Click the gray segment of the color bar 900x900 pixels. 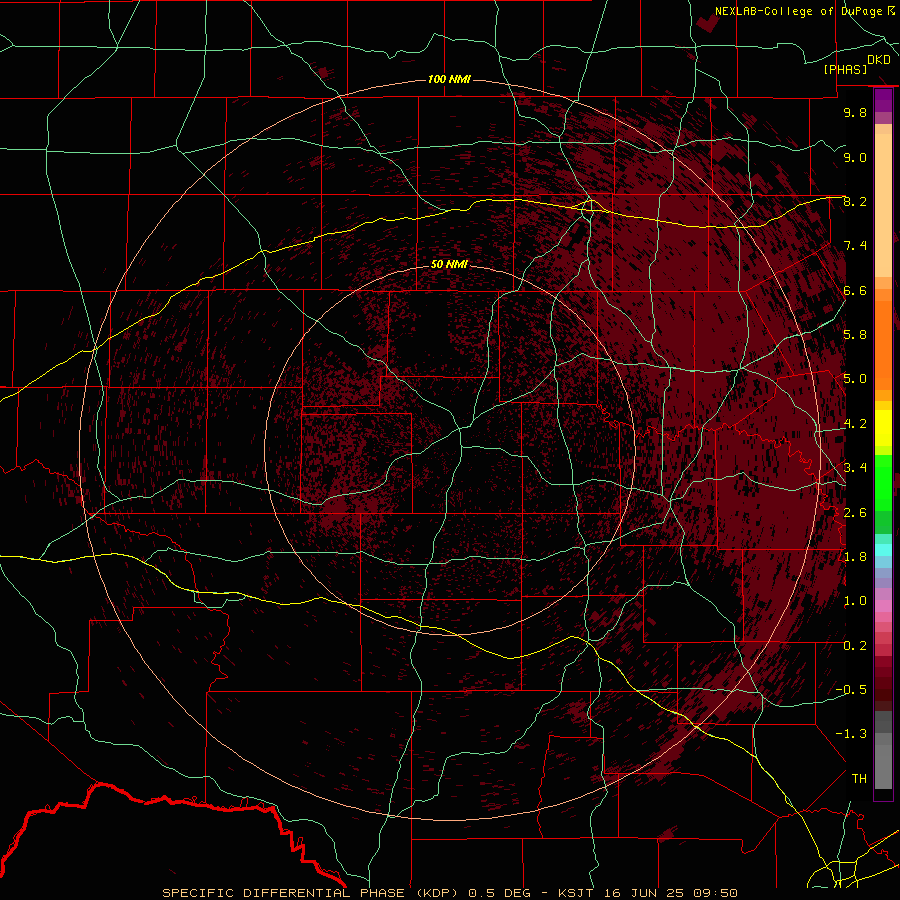[x=883, y=752]
